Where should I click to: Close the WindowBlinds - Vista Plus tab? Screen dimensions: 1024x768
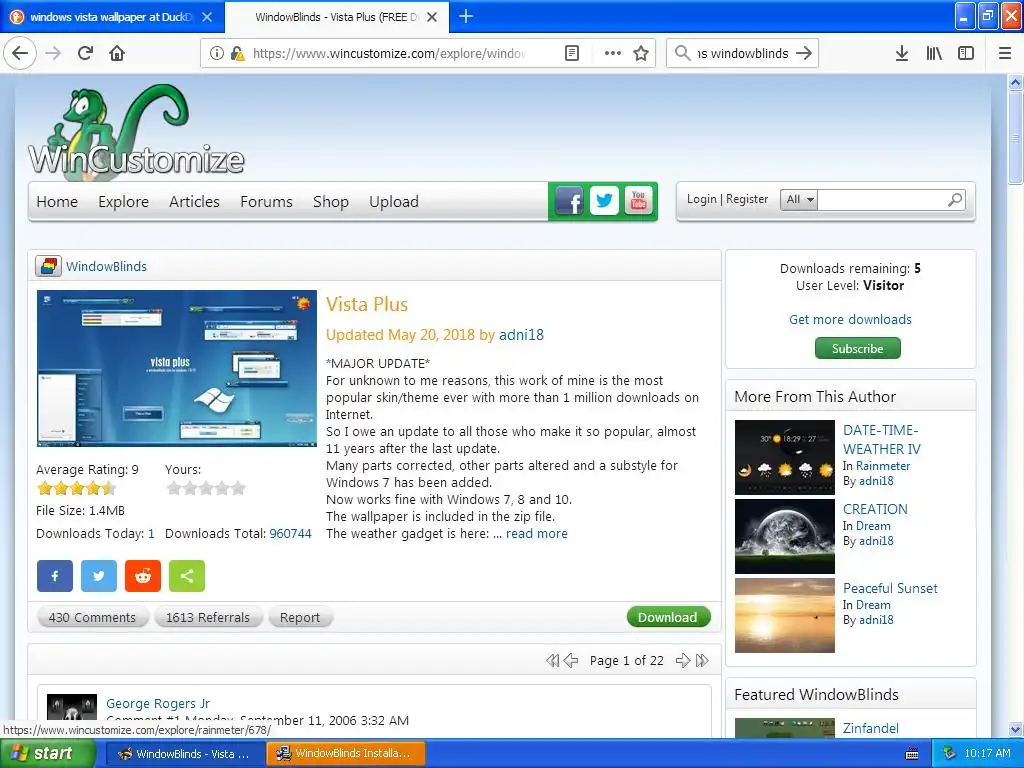[x=432, y=17]
